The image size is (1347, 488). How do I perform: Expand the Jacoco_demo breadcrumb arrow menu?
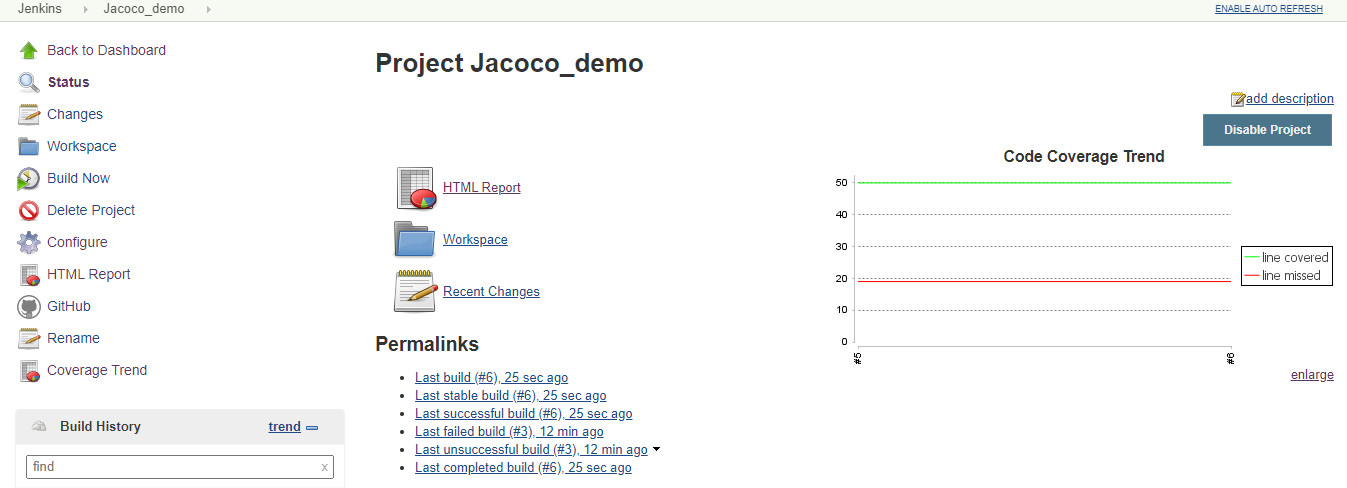click(x=208, y=9)
